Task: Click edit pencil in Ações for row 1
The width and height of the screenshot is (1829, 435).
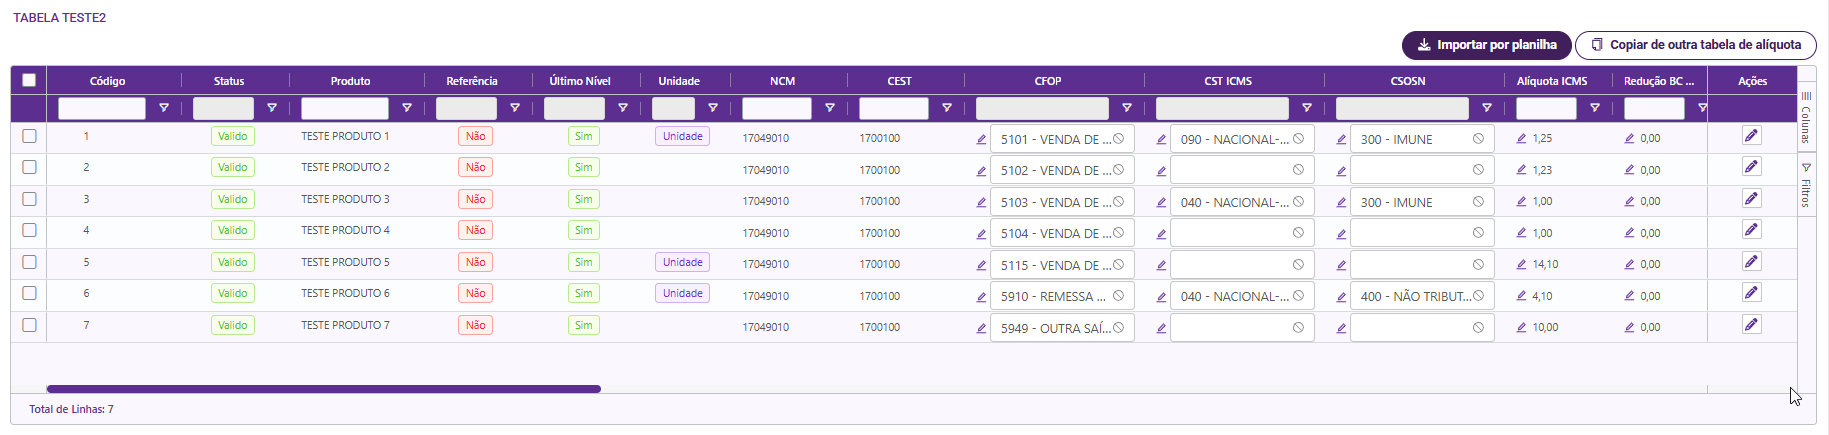Action: [1751, 136]
